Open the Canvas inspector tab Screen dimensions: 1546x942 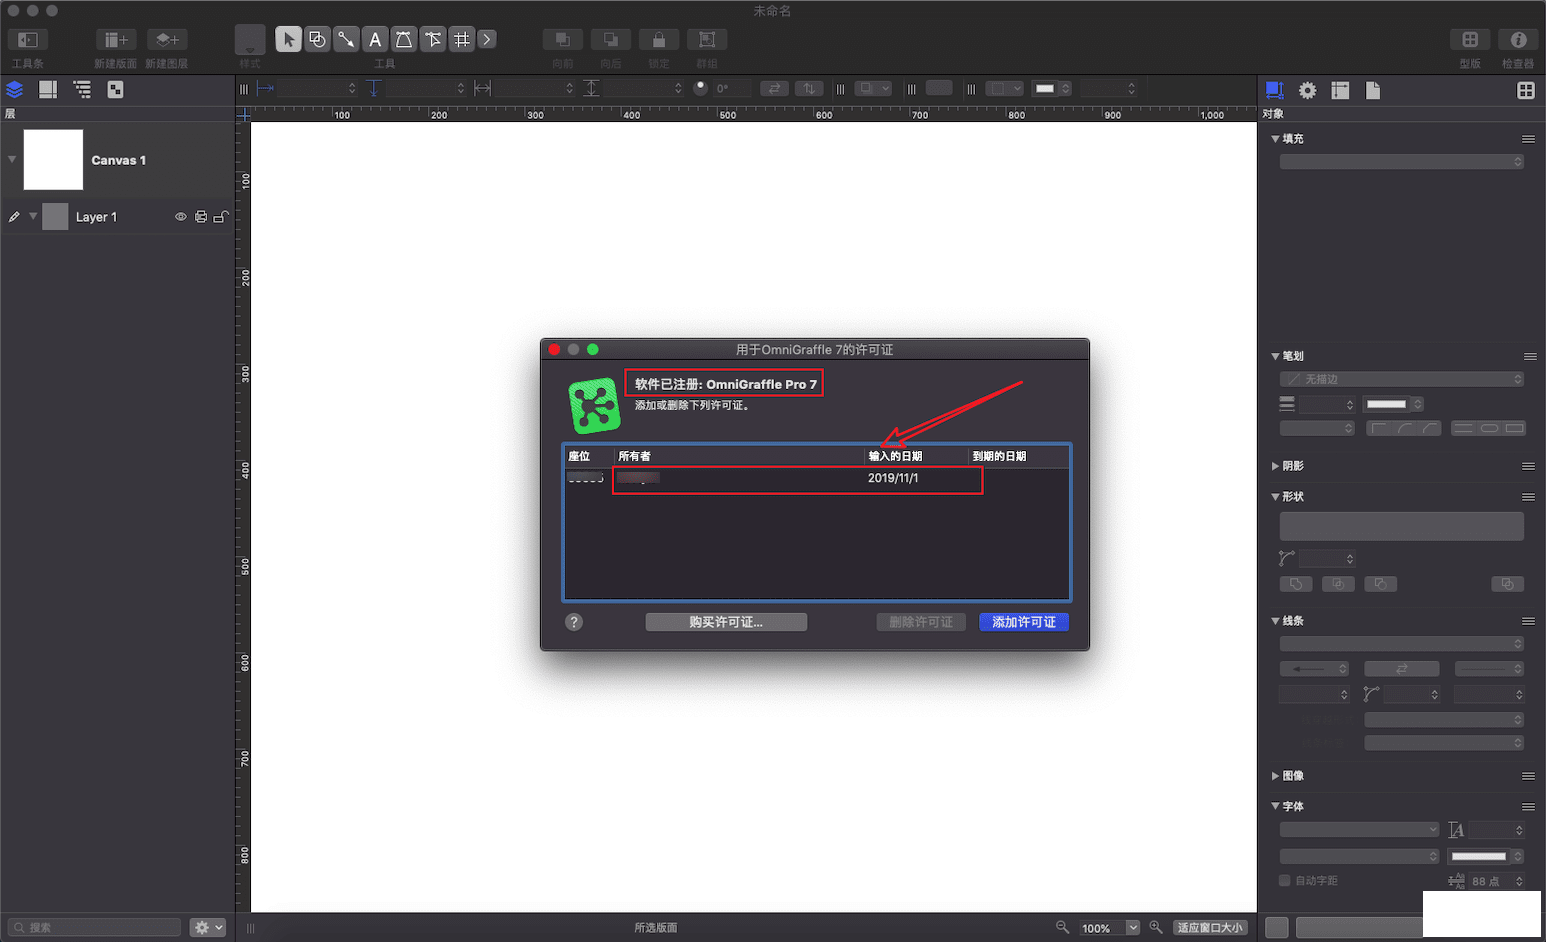point(1341,90)
